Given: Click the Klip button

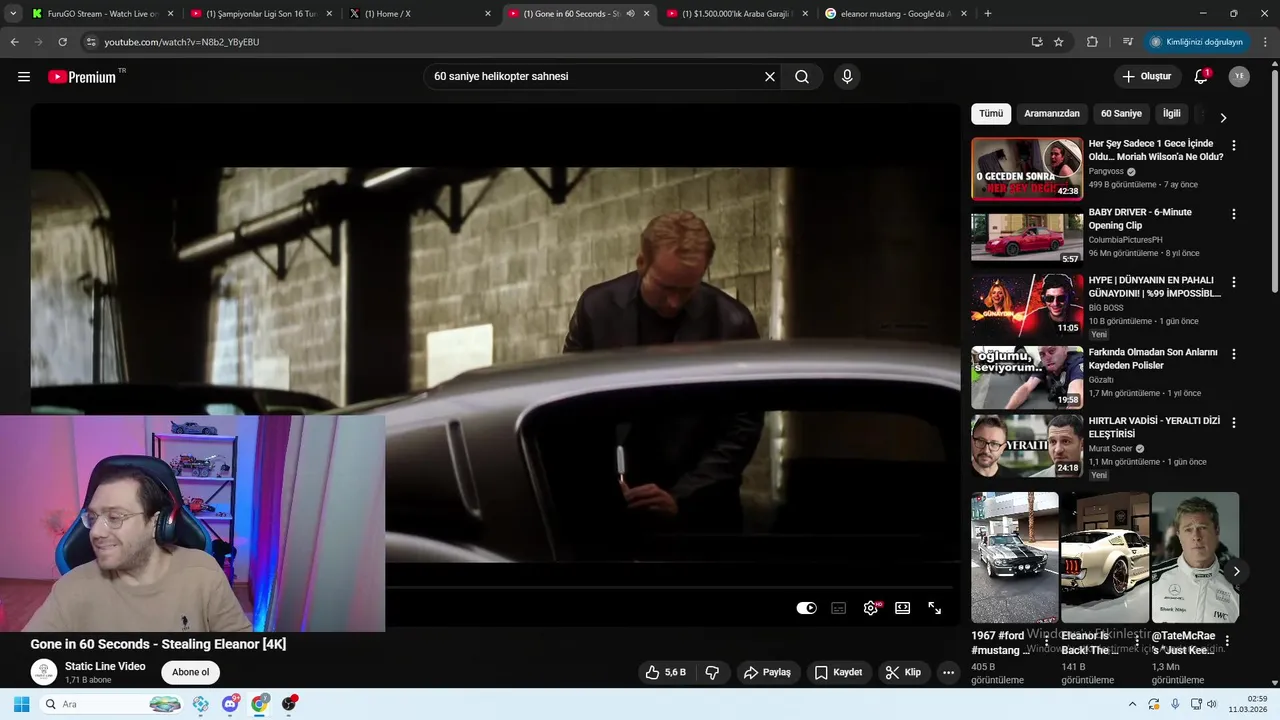Looking at the screenshot, I should (x=903, y=672).
